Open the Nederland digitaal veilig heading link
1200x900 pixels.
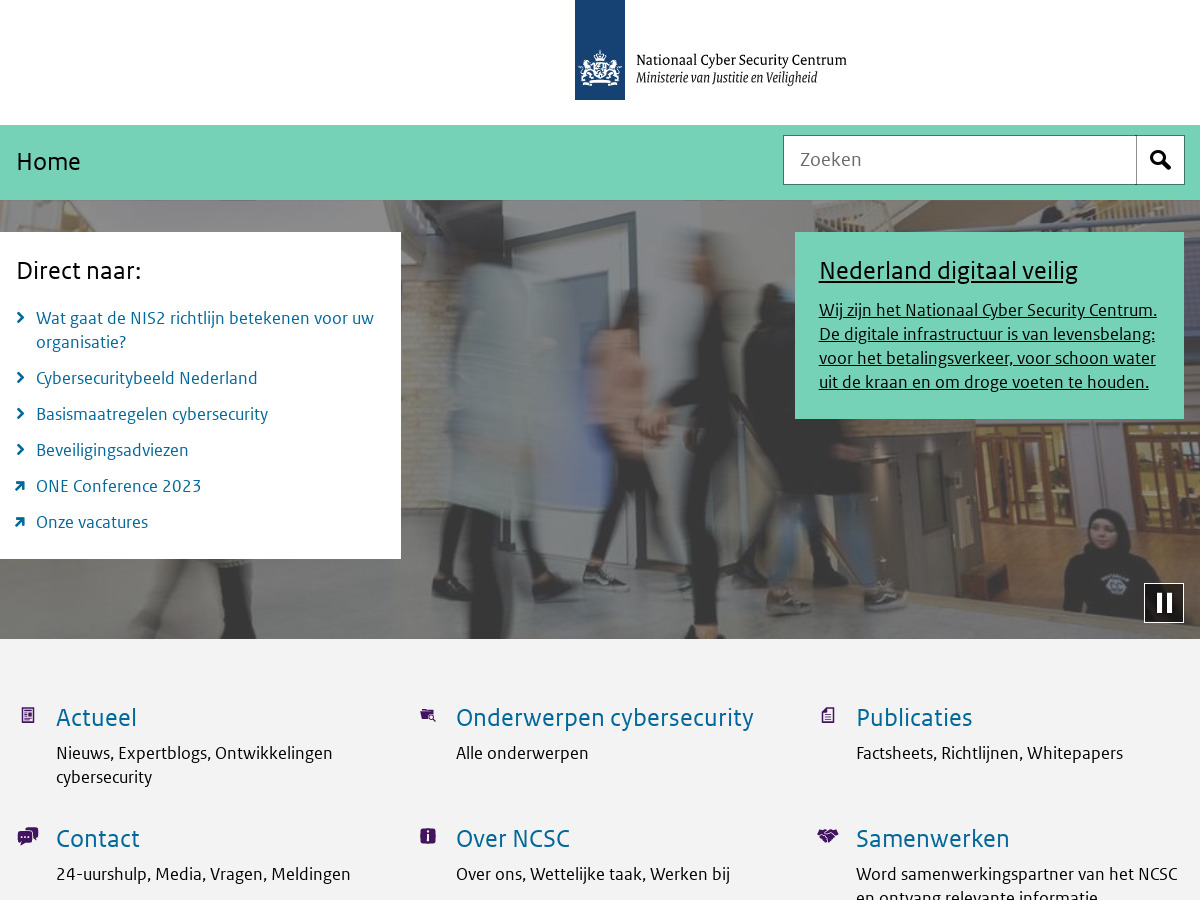tap(948, 270)
